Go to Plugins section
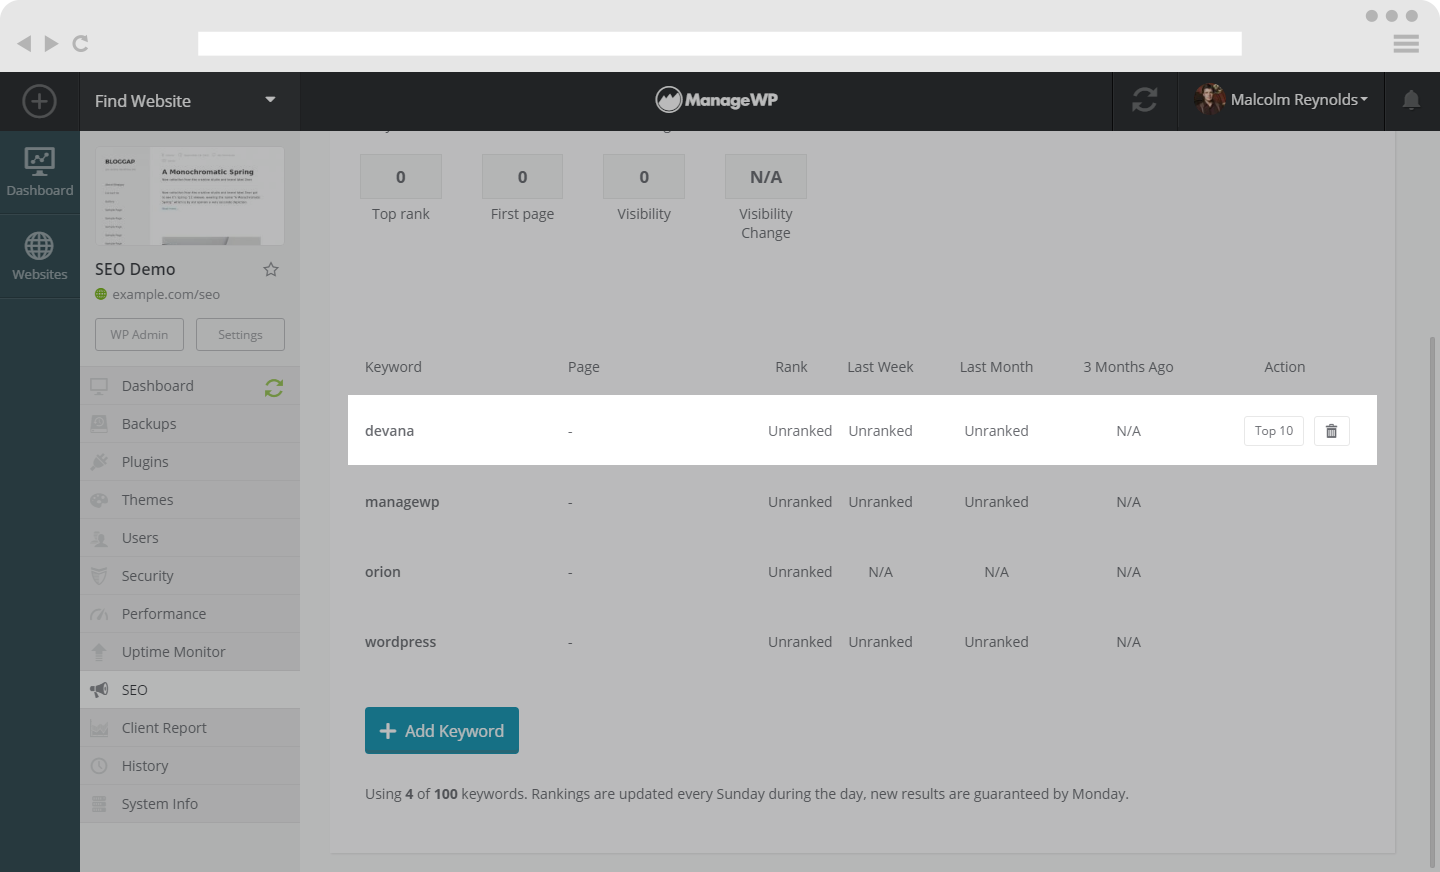Viewport: 1440px width, 872px height. [x=190, y=462]
